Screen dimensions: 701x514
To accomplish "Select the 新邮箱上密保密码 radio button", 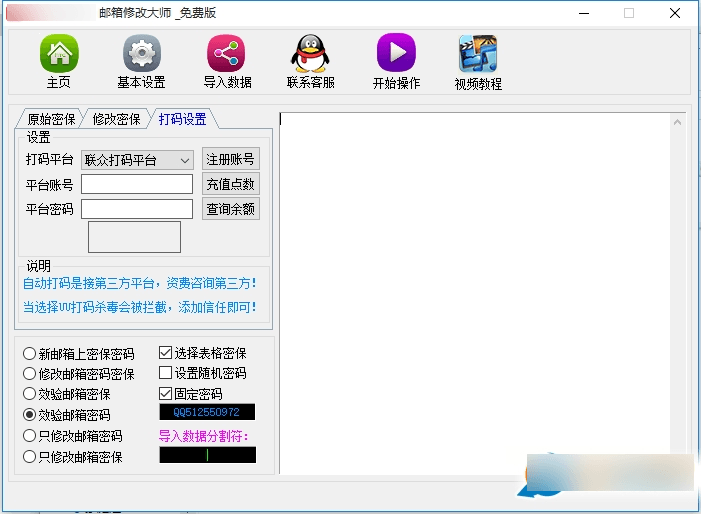I will click(30, 354).
